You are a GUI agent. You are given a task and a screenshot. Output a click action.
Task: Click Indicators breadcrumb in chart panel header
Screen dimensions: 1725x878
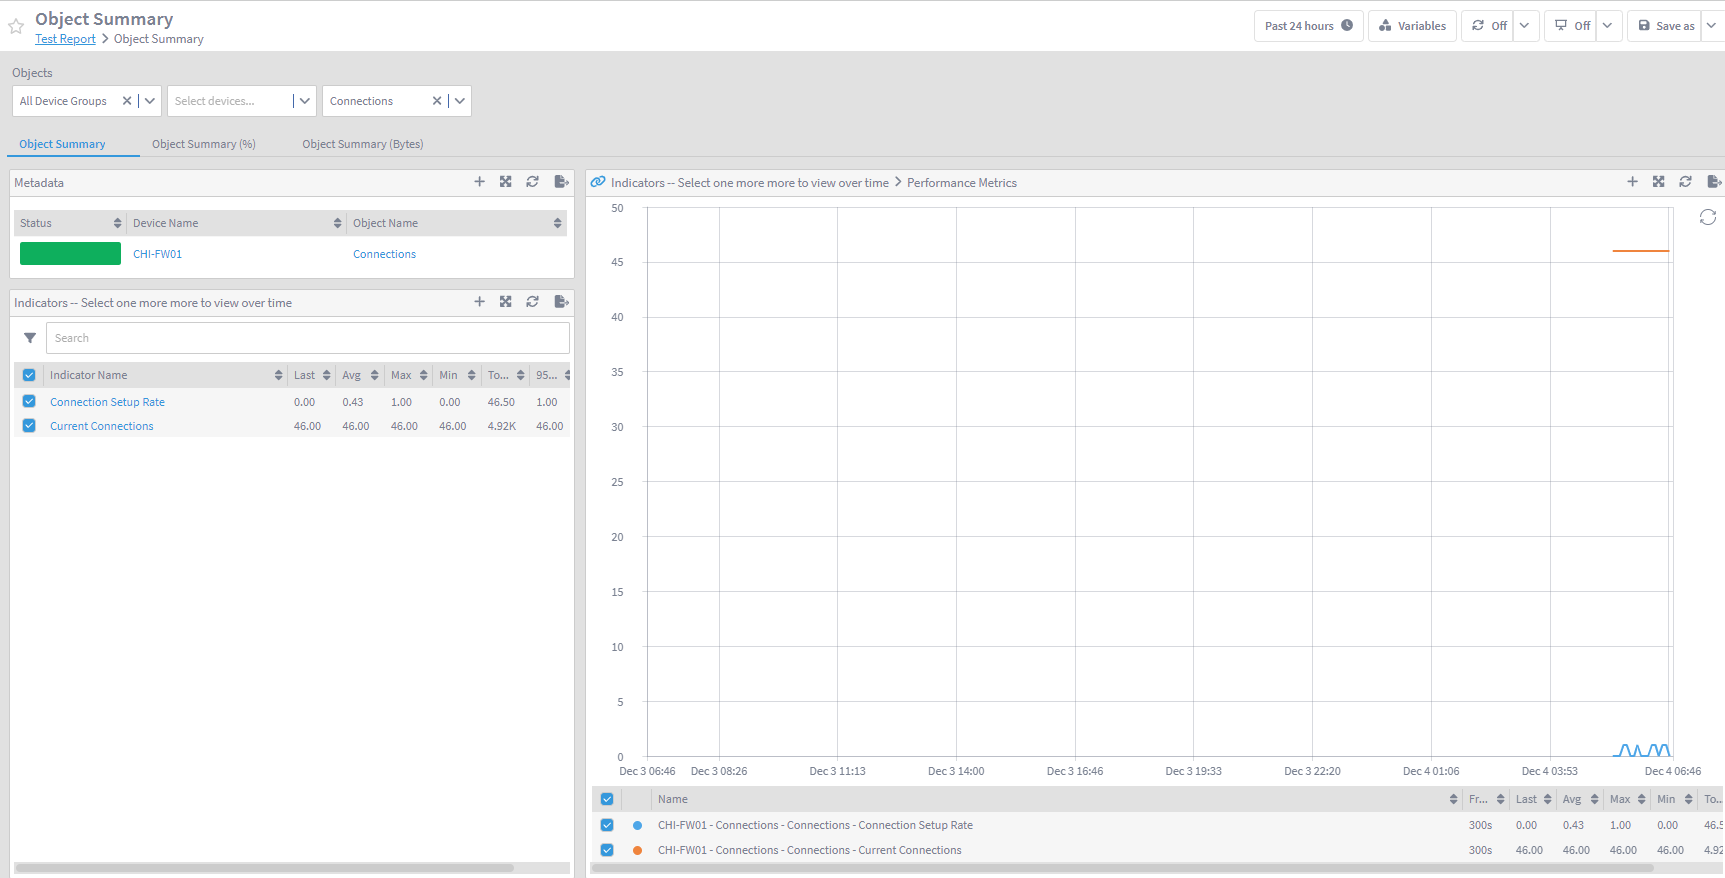coord(749,183)
